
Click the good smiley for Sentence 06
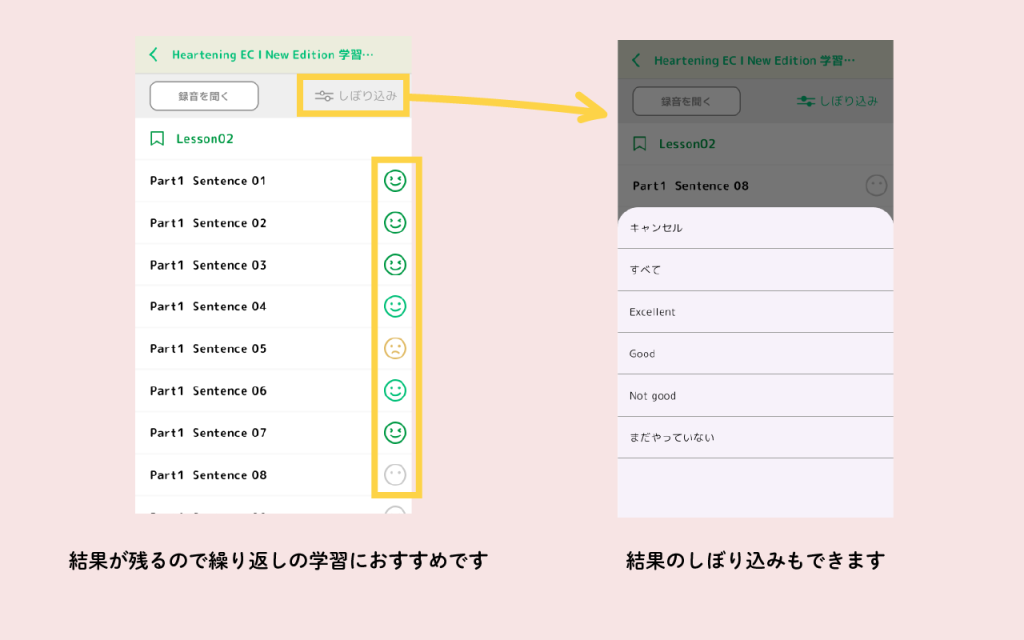395,391
